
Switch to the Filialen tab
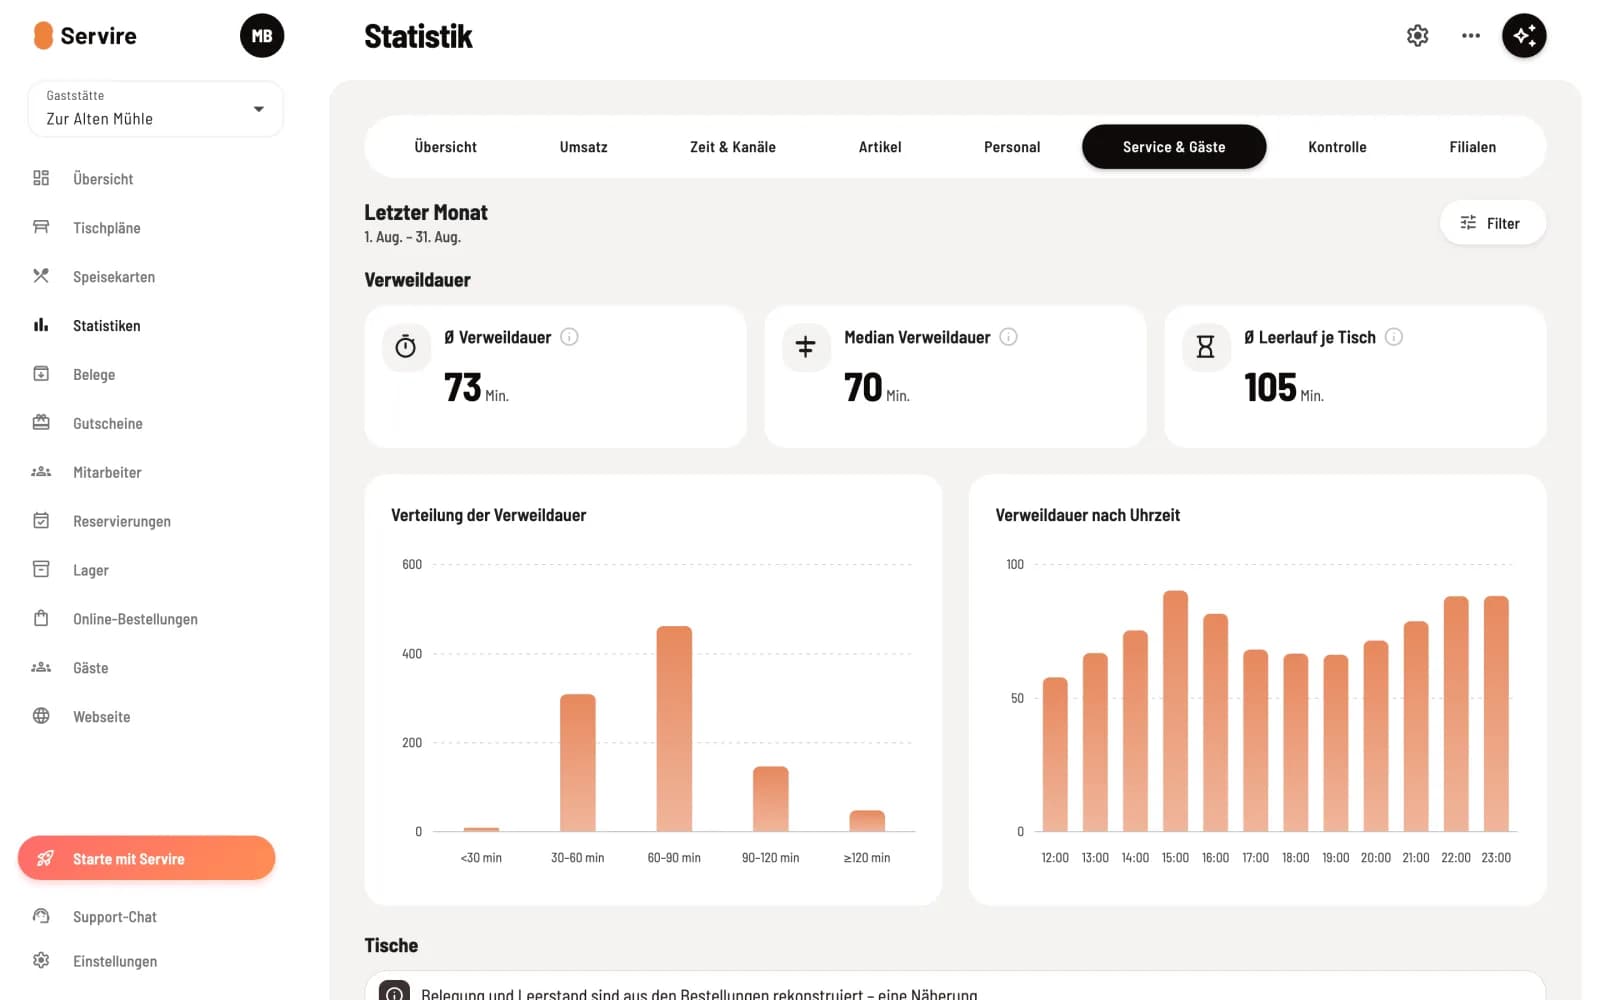[1472, 147]
